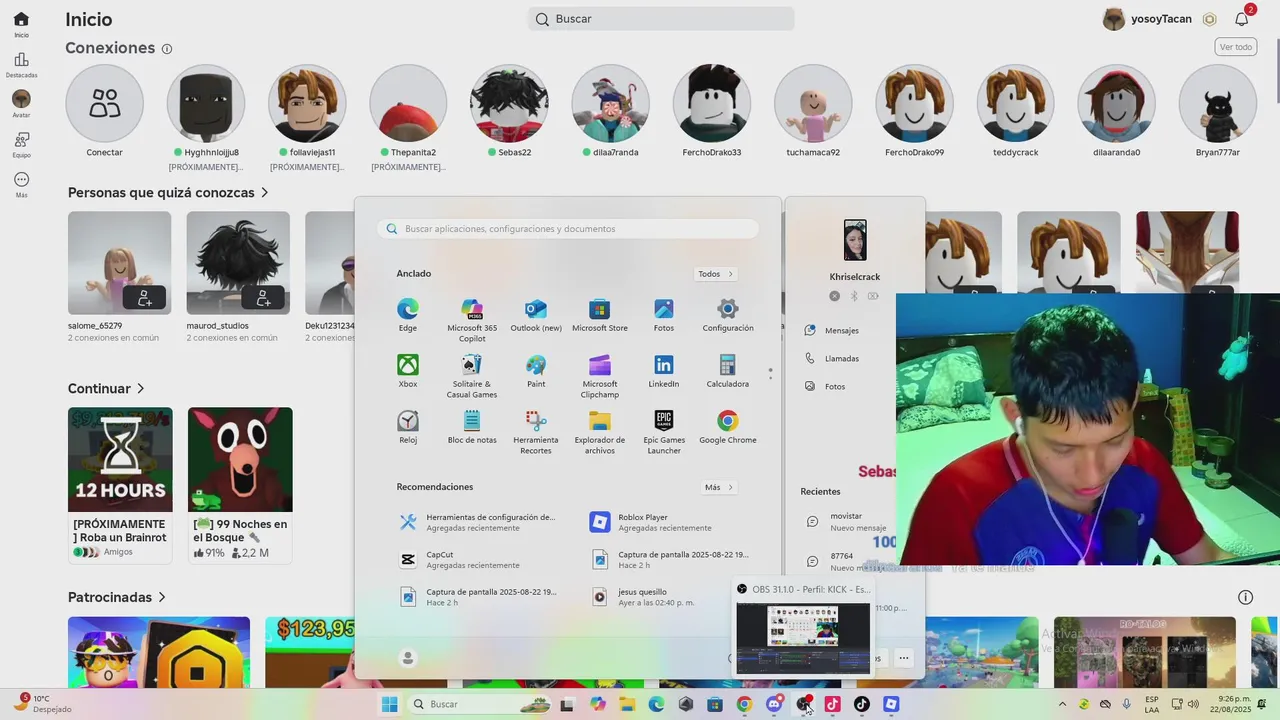Open Explorador de archivos
Viewport: 1280px width, 720px height.
click(600, 432)
